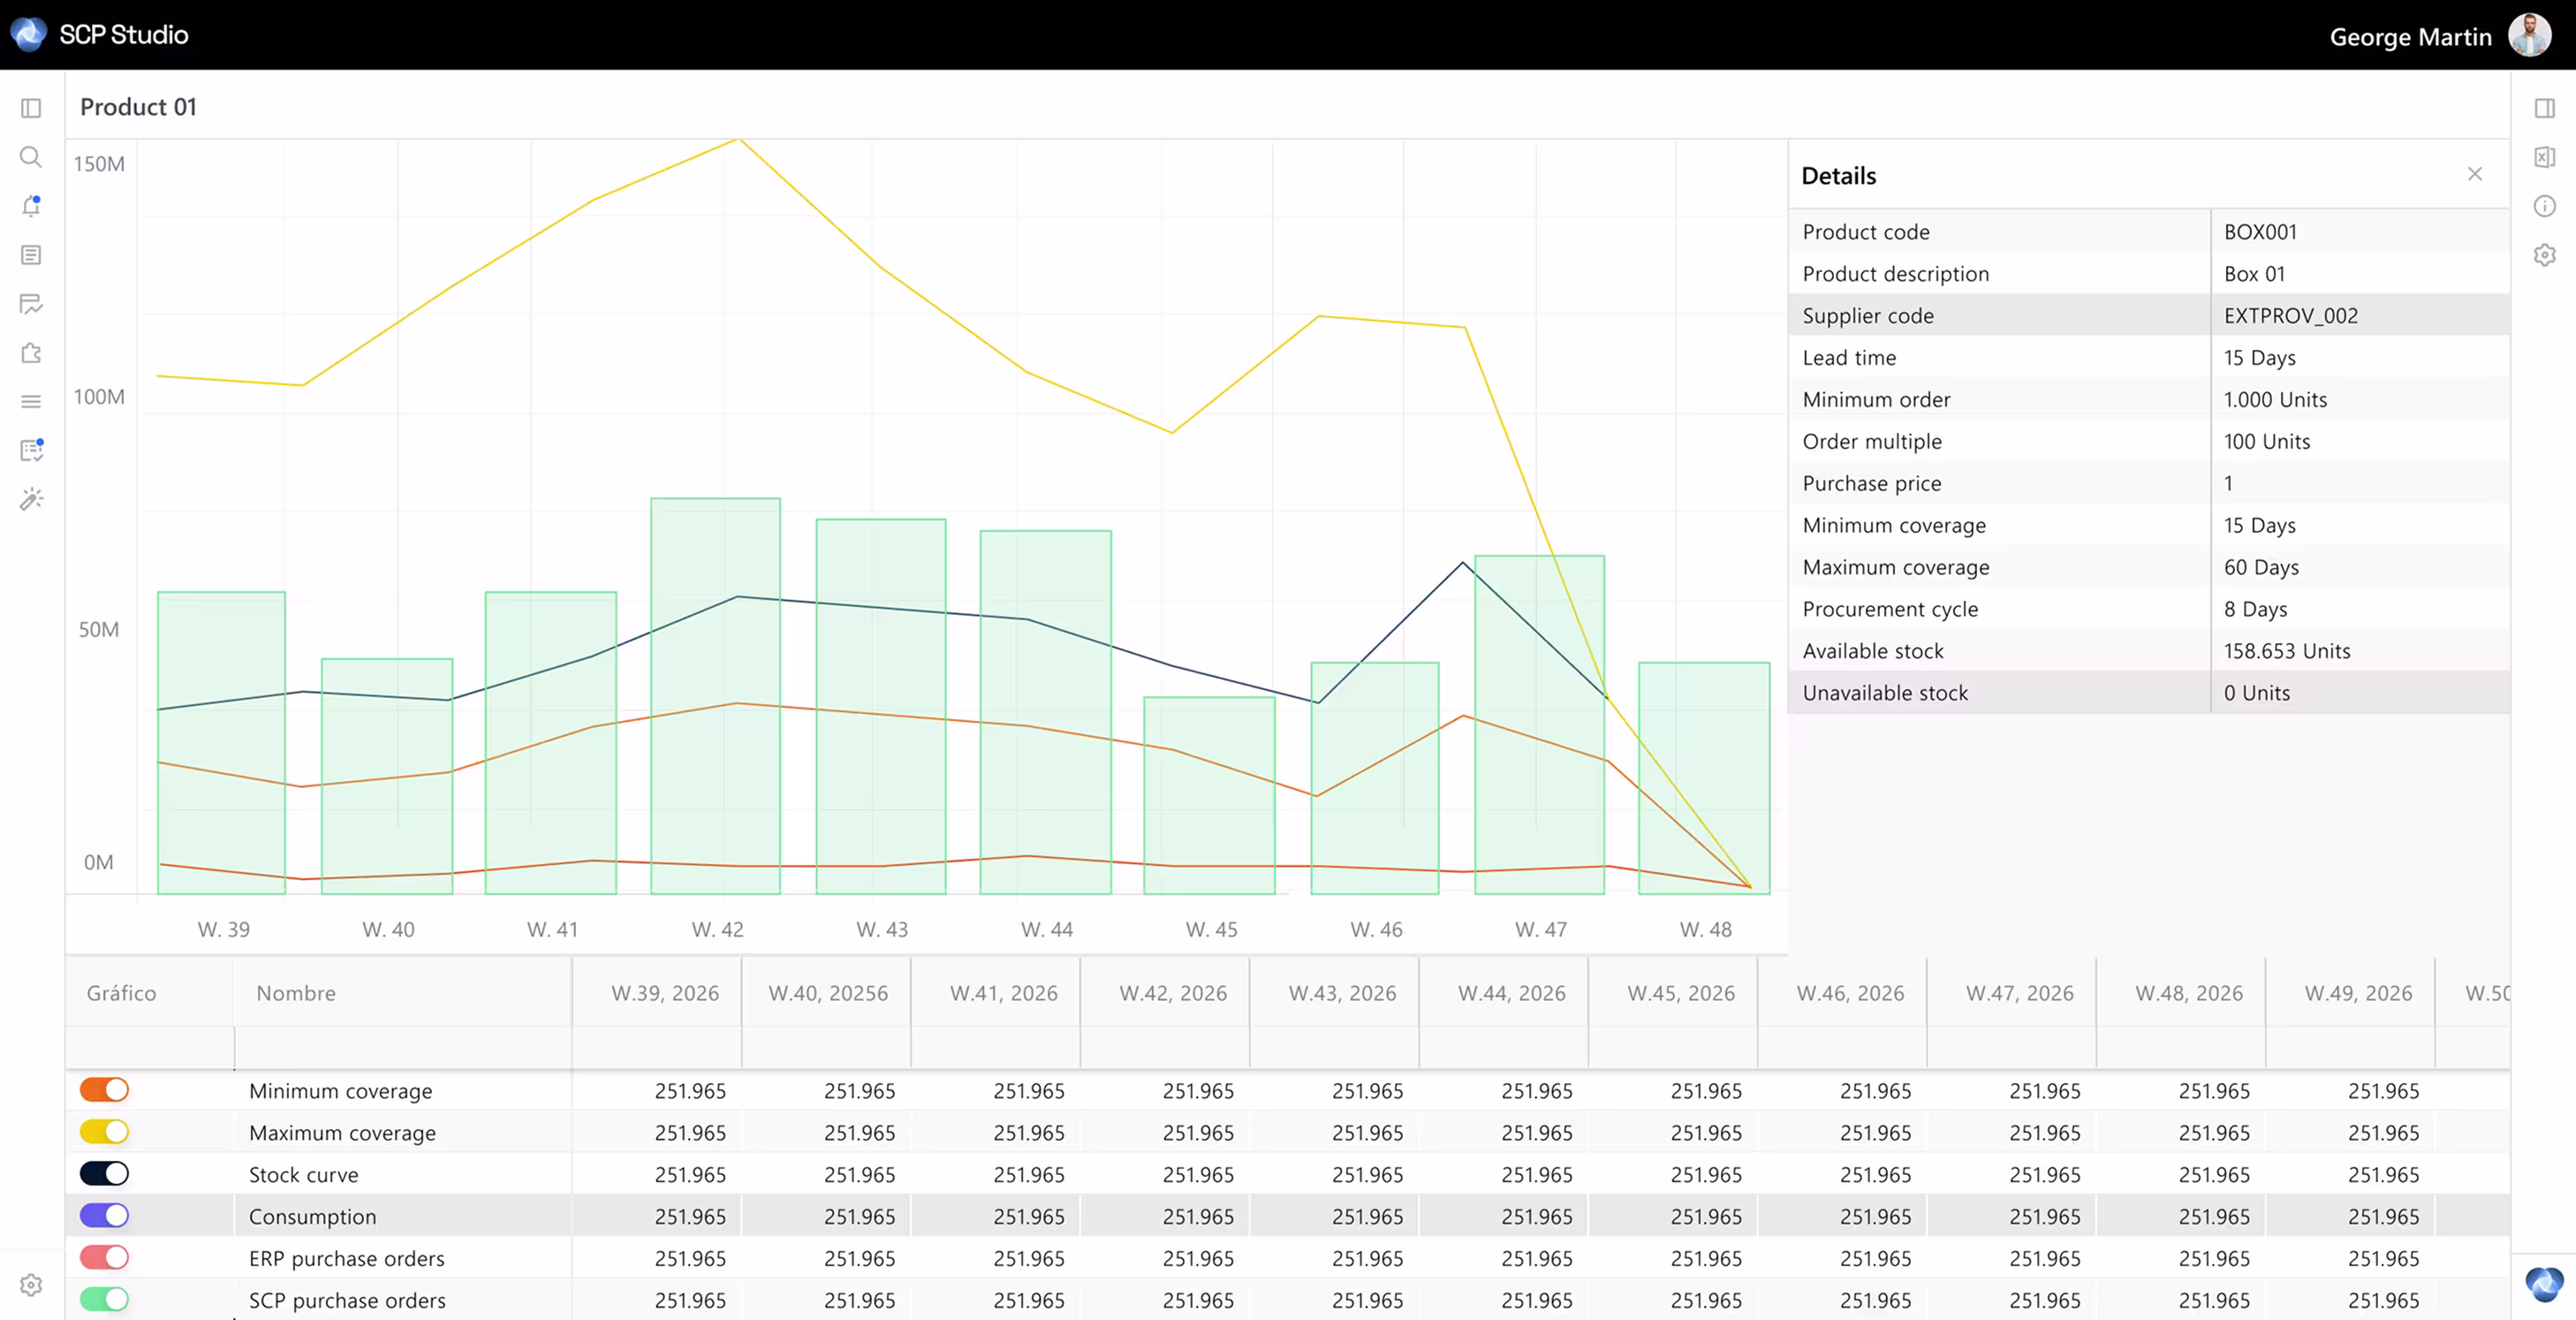Open the info icon on right rail
The image size is (2576, 1320).
click(x=2545, y=206)
